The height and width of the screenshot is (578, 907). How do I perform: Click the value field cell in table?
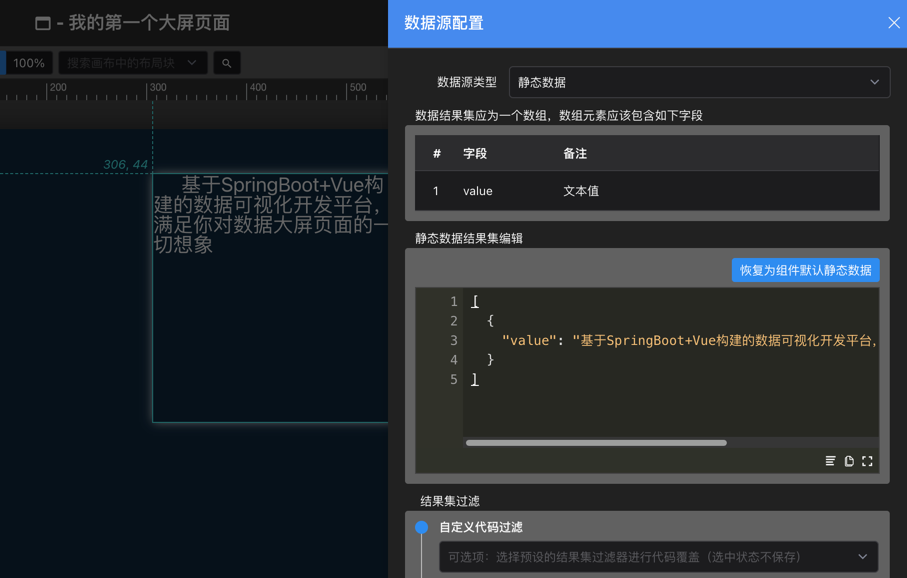click(x=478, y=191)
